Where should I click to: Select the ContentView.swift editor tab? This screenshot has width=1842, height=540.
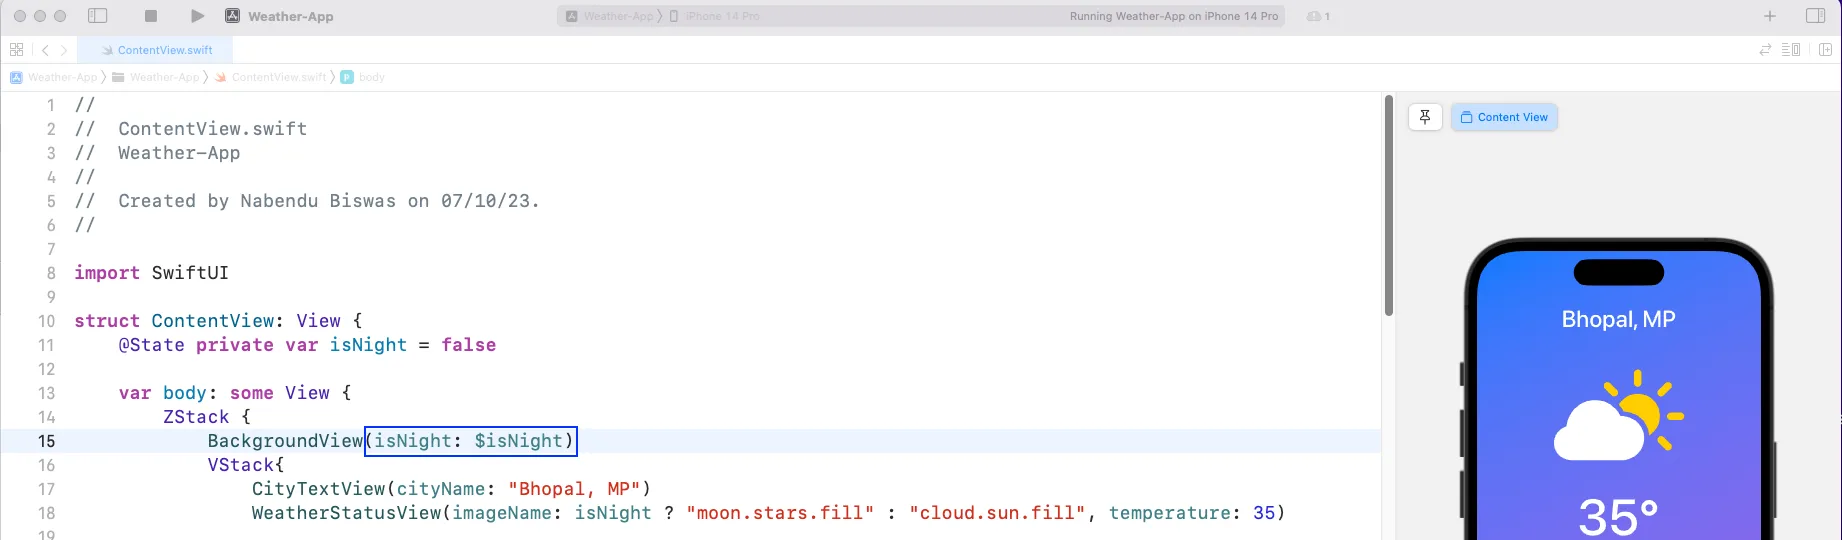[157, 49]
